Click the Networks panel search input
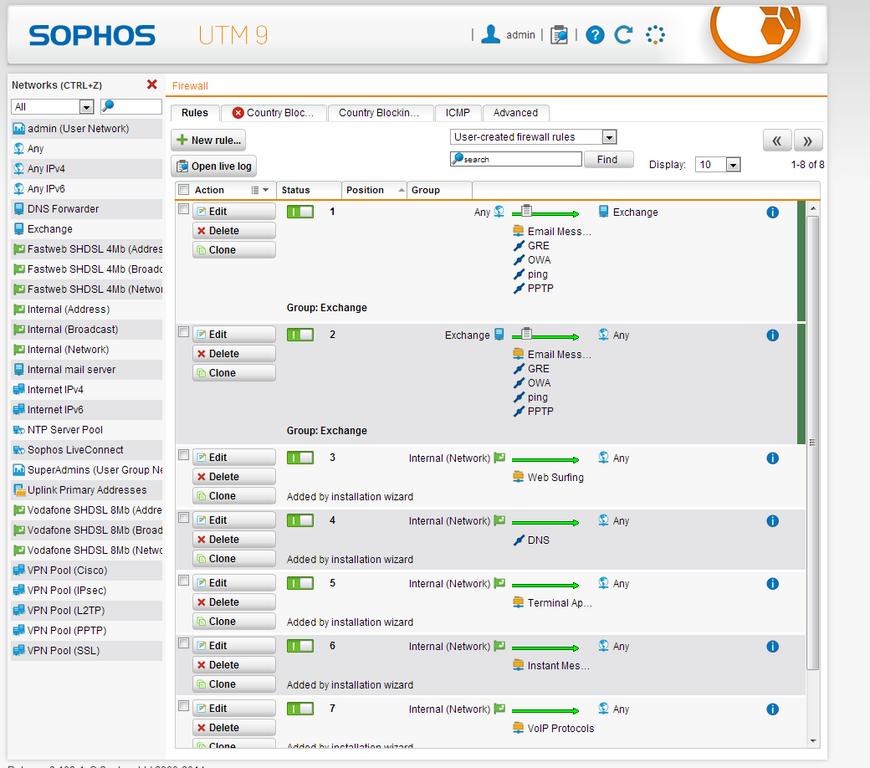The height and width of the screenshot is (768, 870). [x=131, y=106]
